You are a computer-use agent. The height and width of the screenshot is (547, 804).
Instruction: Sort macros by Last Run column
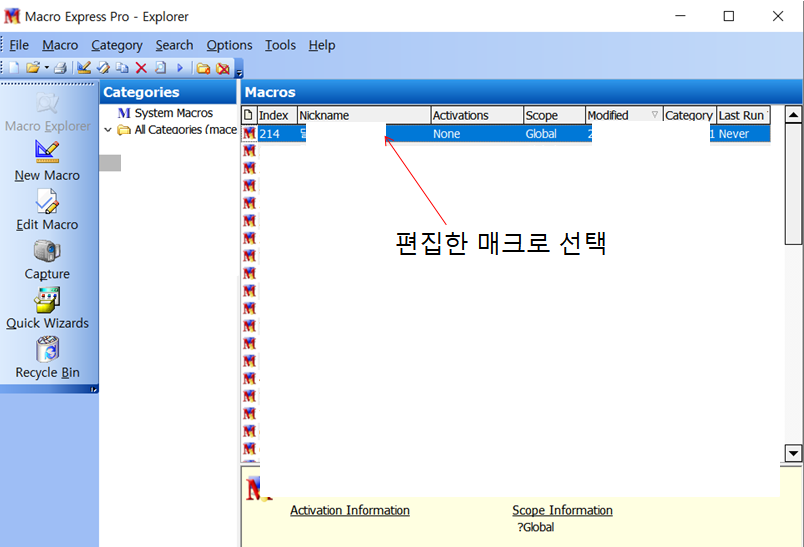742,115
